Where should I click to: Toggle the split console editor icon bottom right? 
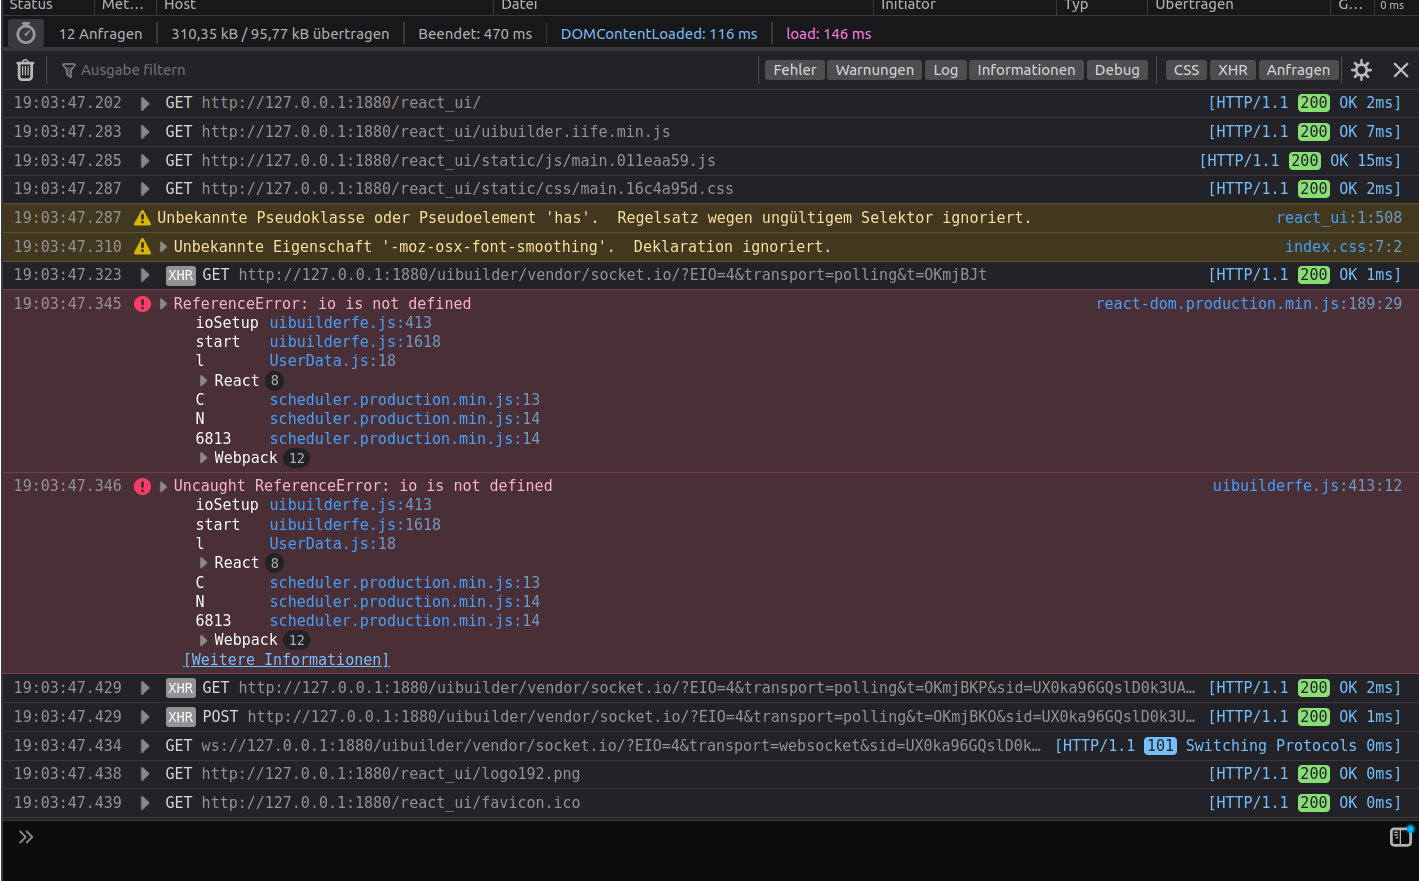(x=1401, y=837)
